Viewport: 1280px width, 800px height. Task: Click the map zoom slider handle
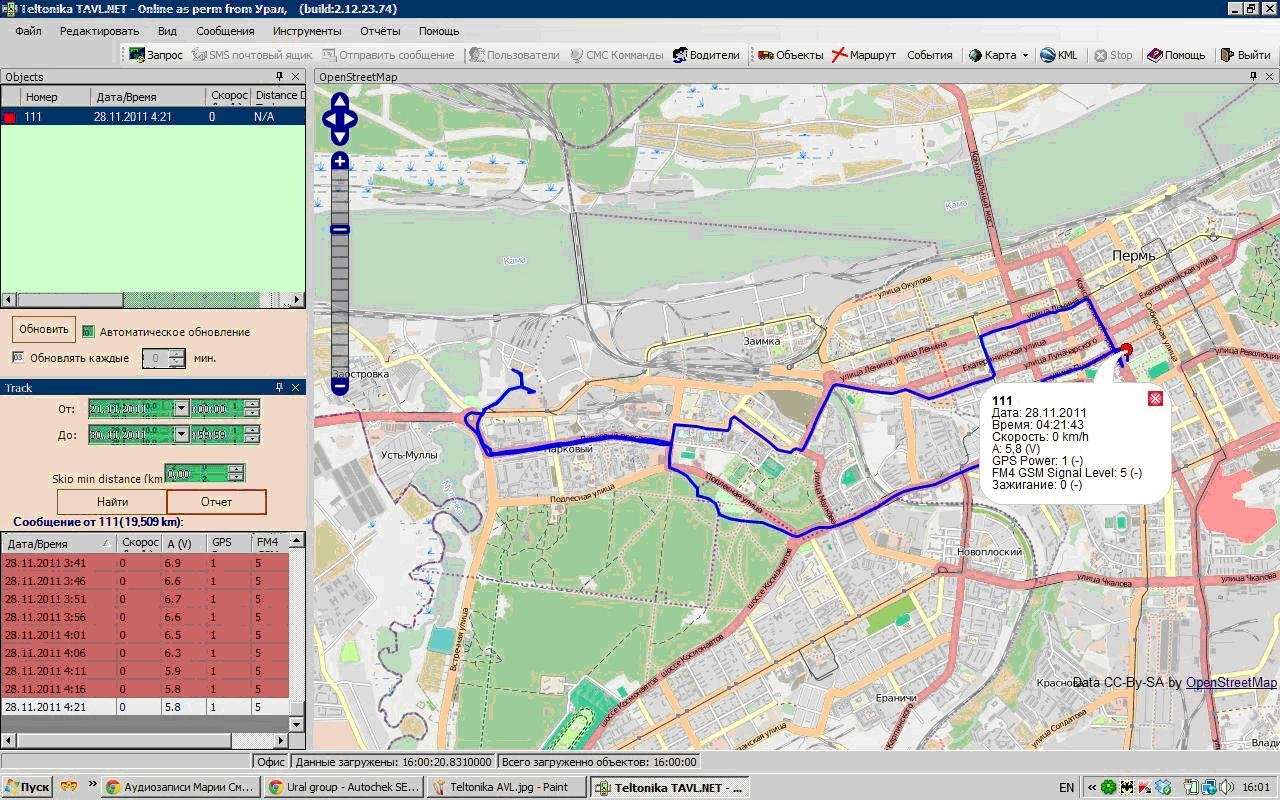click(340, 229)
